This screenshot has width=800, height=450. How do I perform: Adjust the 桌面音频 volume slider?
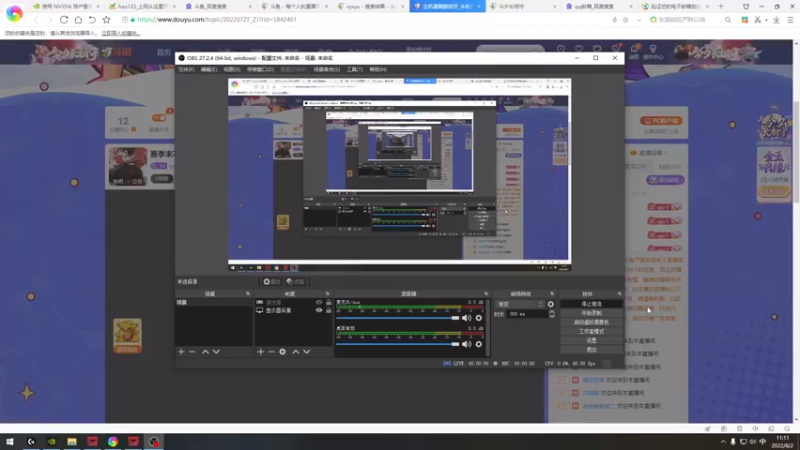pos(398,344)
